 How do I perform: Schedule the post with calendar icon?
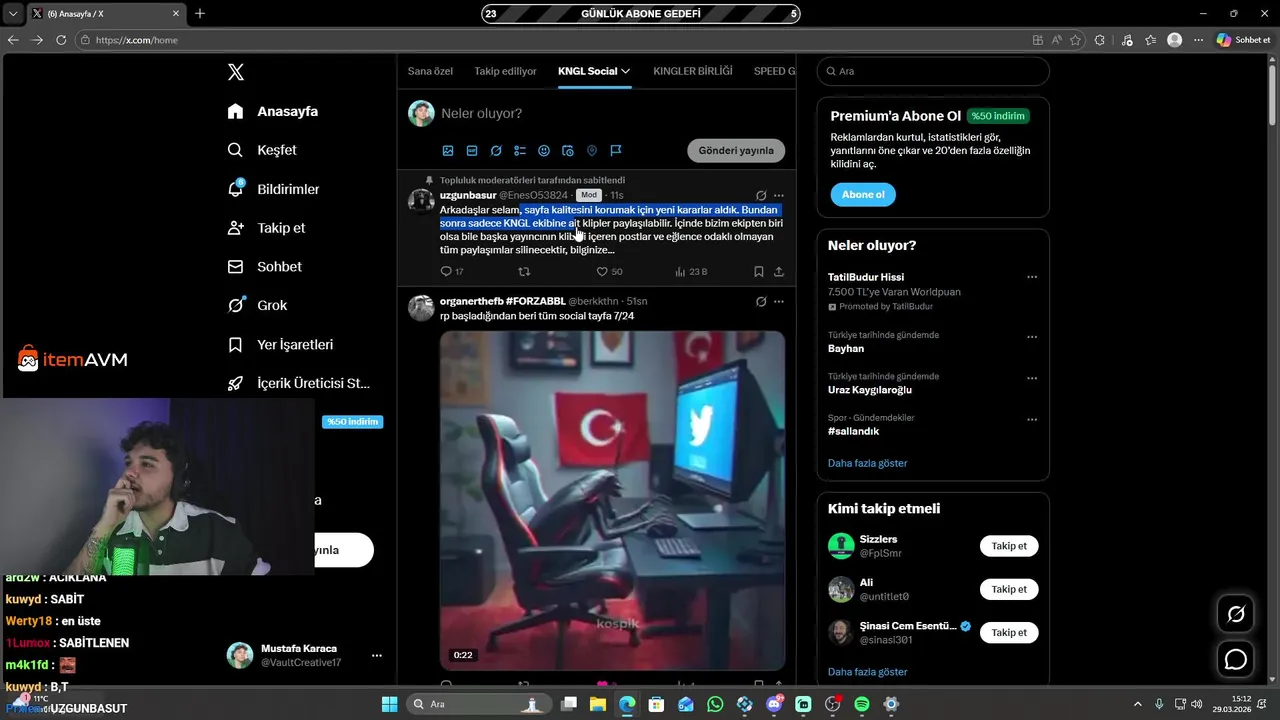click(x=568, y=150)
